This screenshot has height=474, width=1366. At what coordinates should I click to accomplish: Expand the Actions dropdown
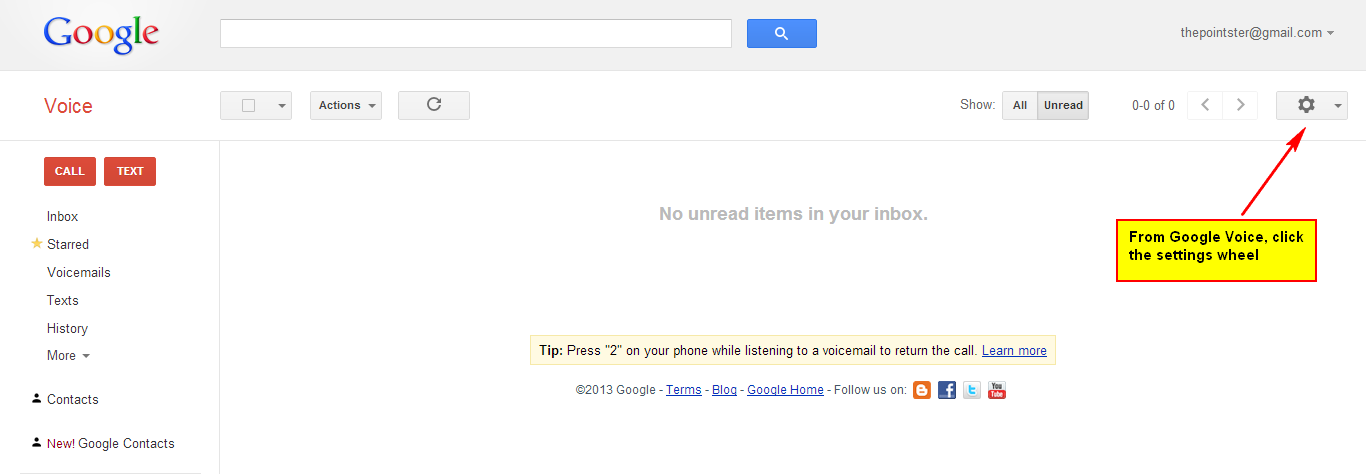pos(346,105)
